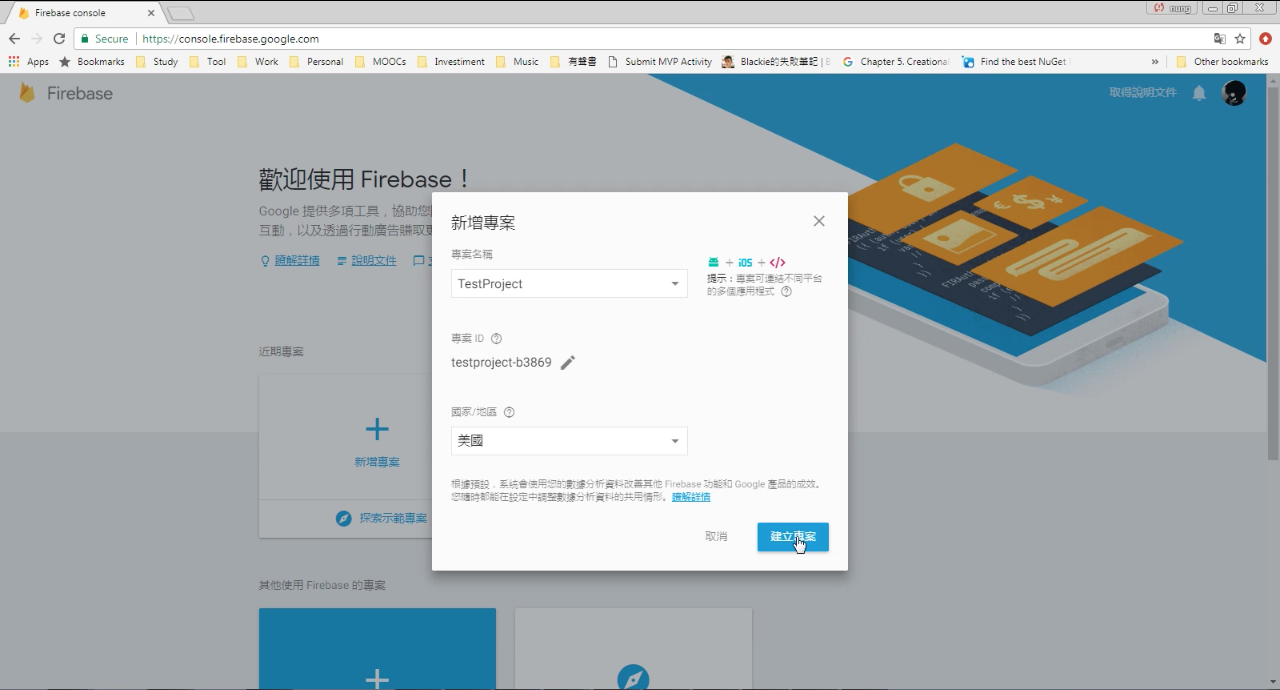Open the Tool bookmark folder
Image resolution: width=1280 pixels, height=690 pixels.
click(208, 62)
